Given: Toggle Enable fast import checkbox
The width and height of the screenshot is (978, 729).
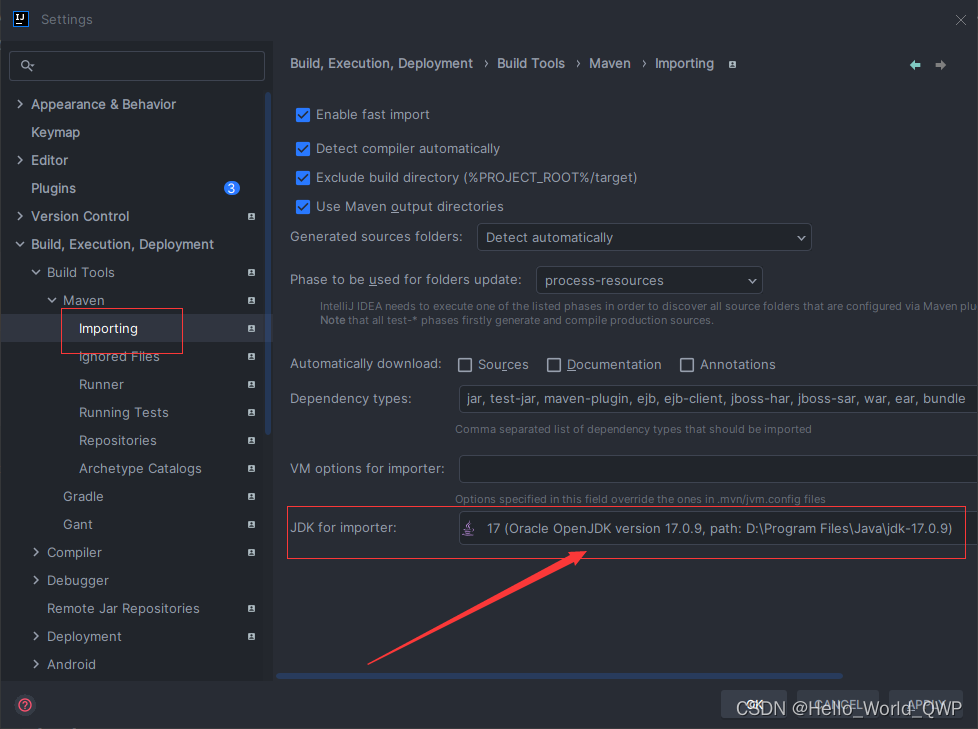Looking at the screenshot, I should tap(303, 115).
